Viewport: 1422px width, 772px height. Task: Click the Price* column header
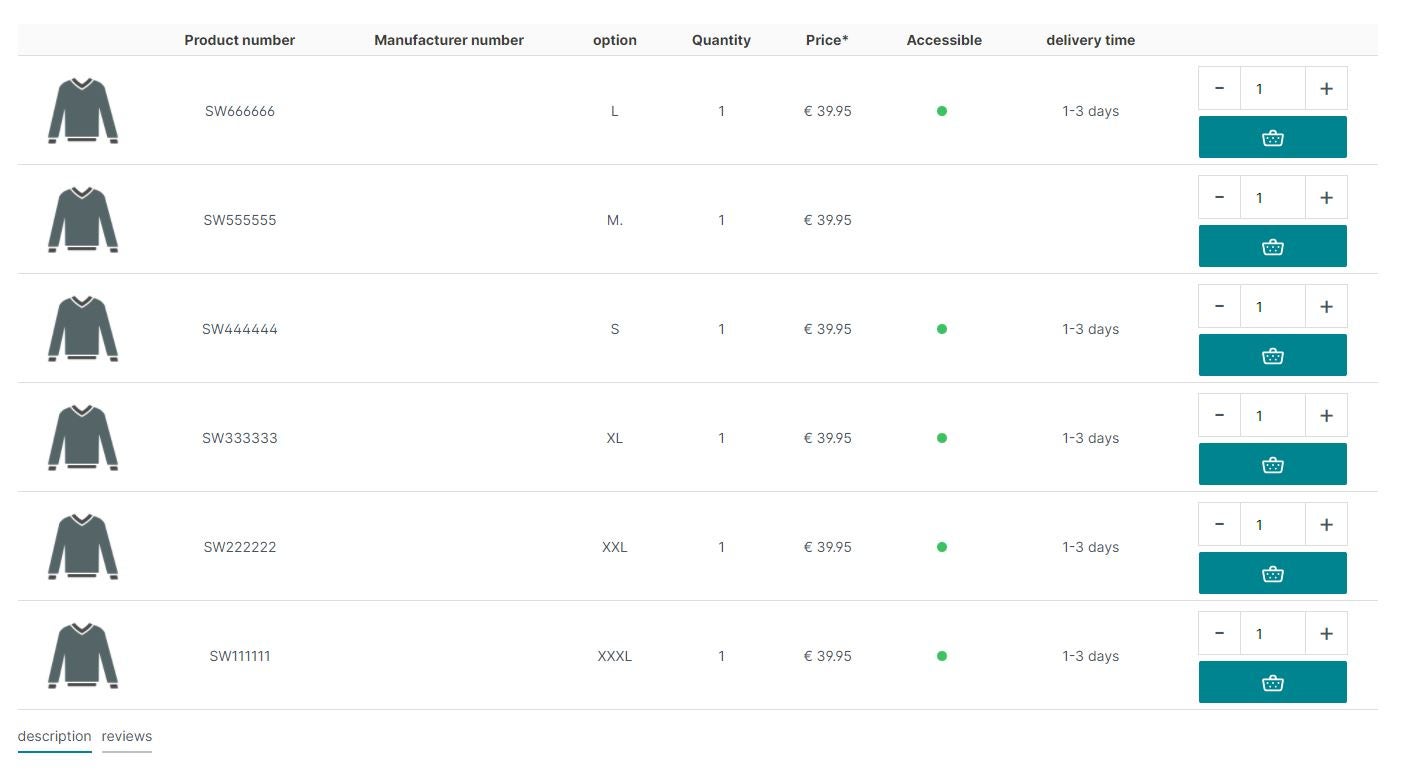pos(827,40)
